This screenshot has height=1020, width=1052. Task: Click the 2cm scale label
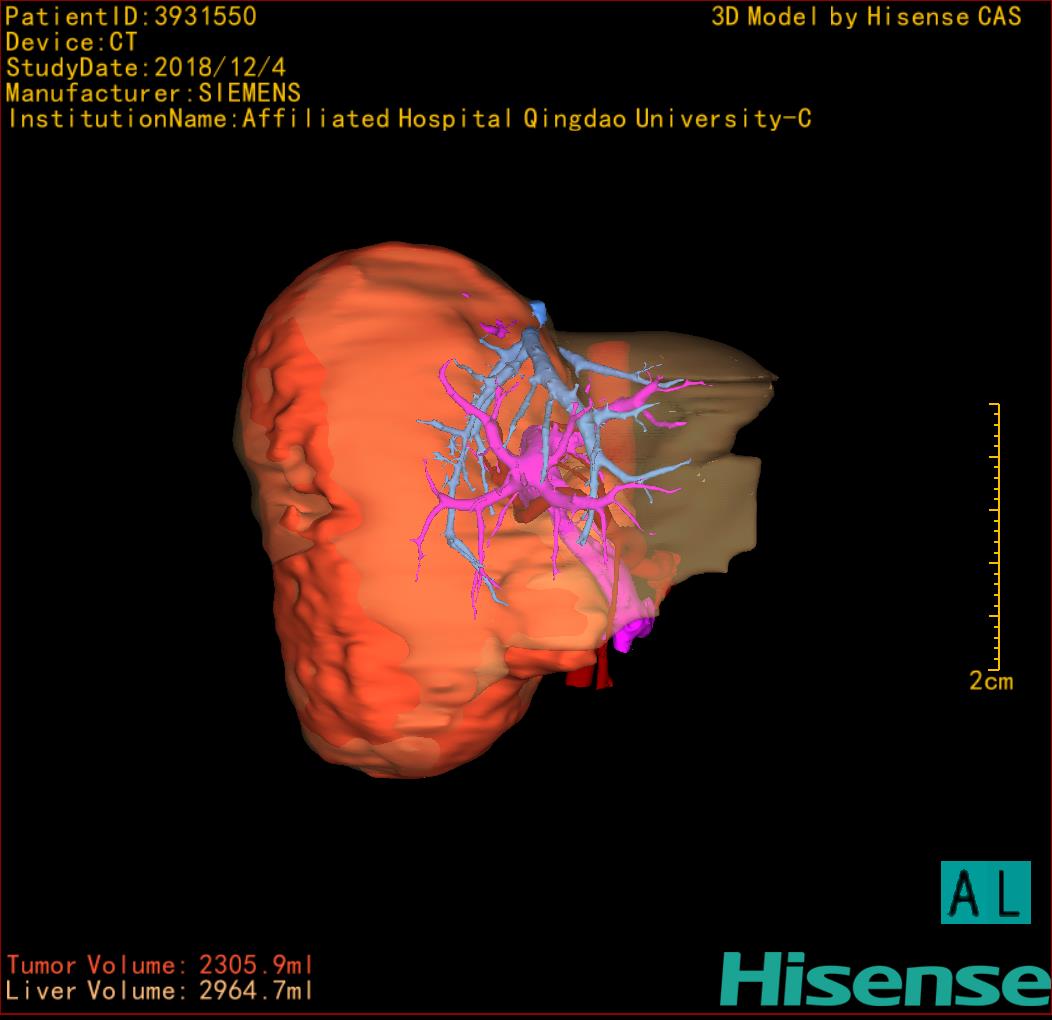tap(990, 681)
